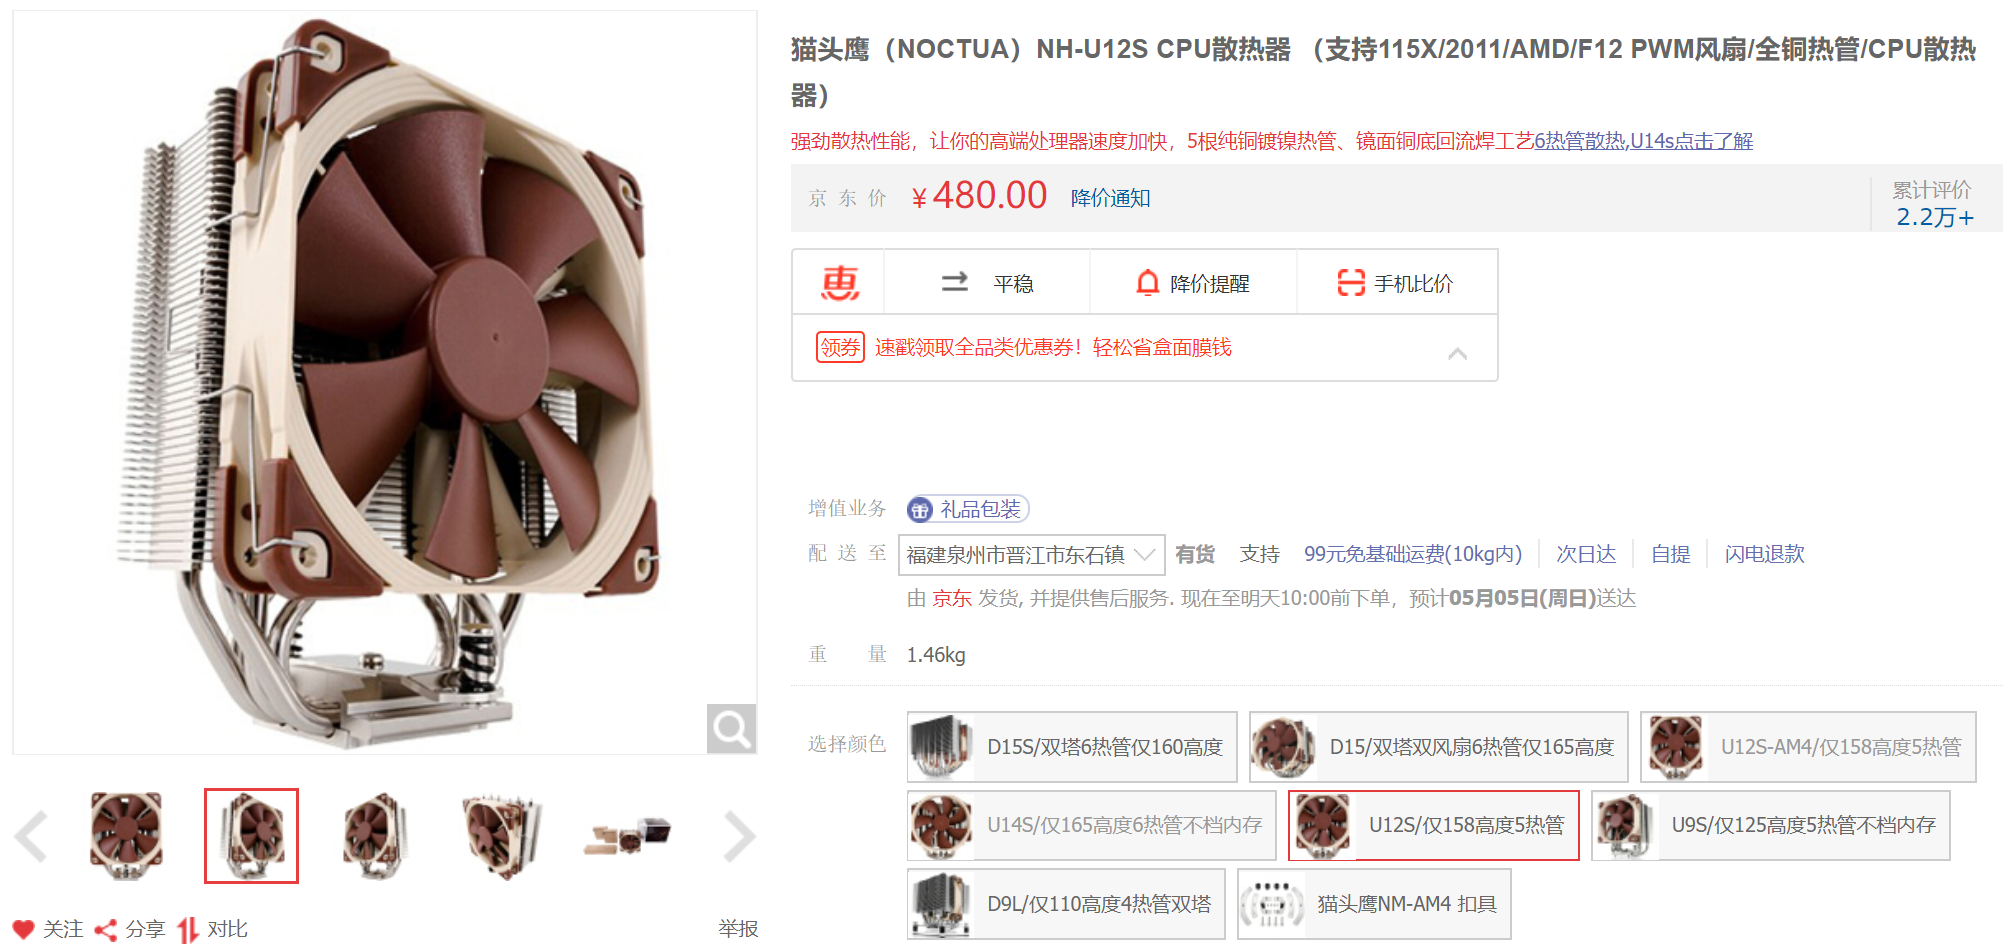Show next thumbnails with the right arrow
This screenshot has width=2003, height=946.
739,836
